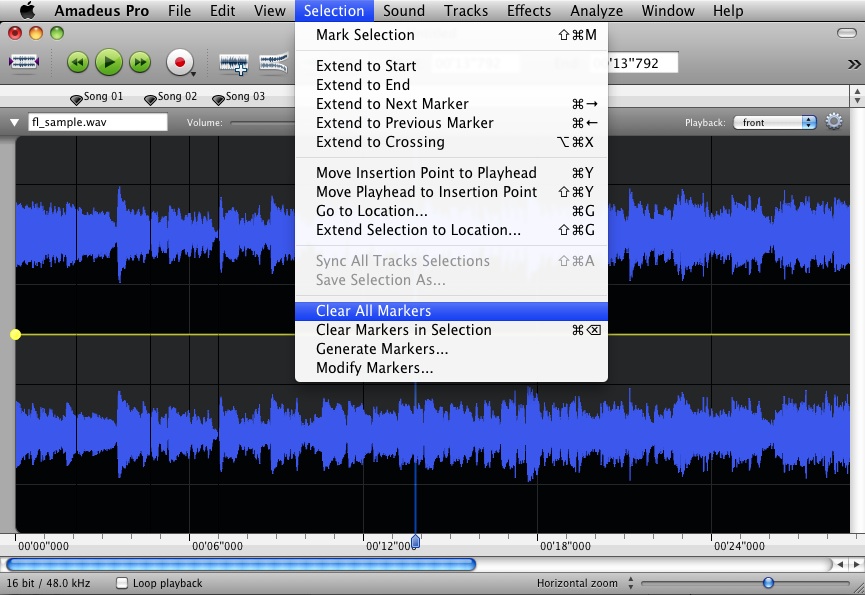Choose Generate Markers...

[451, 349]
